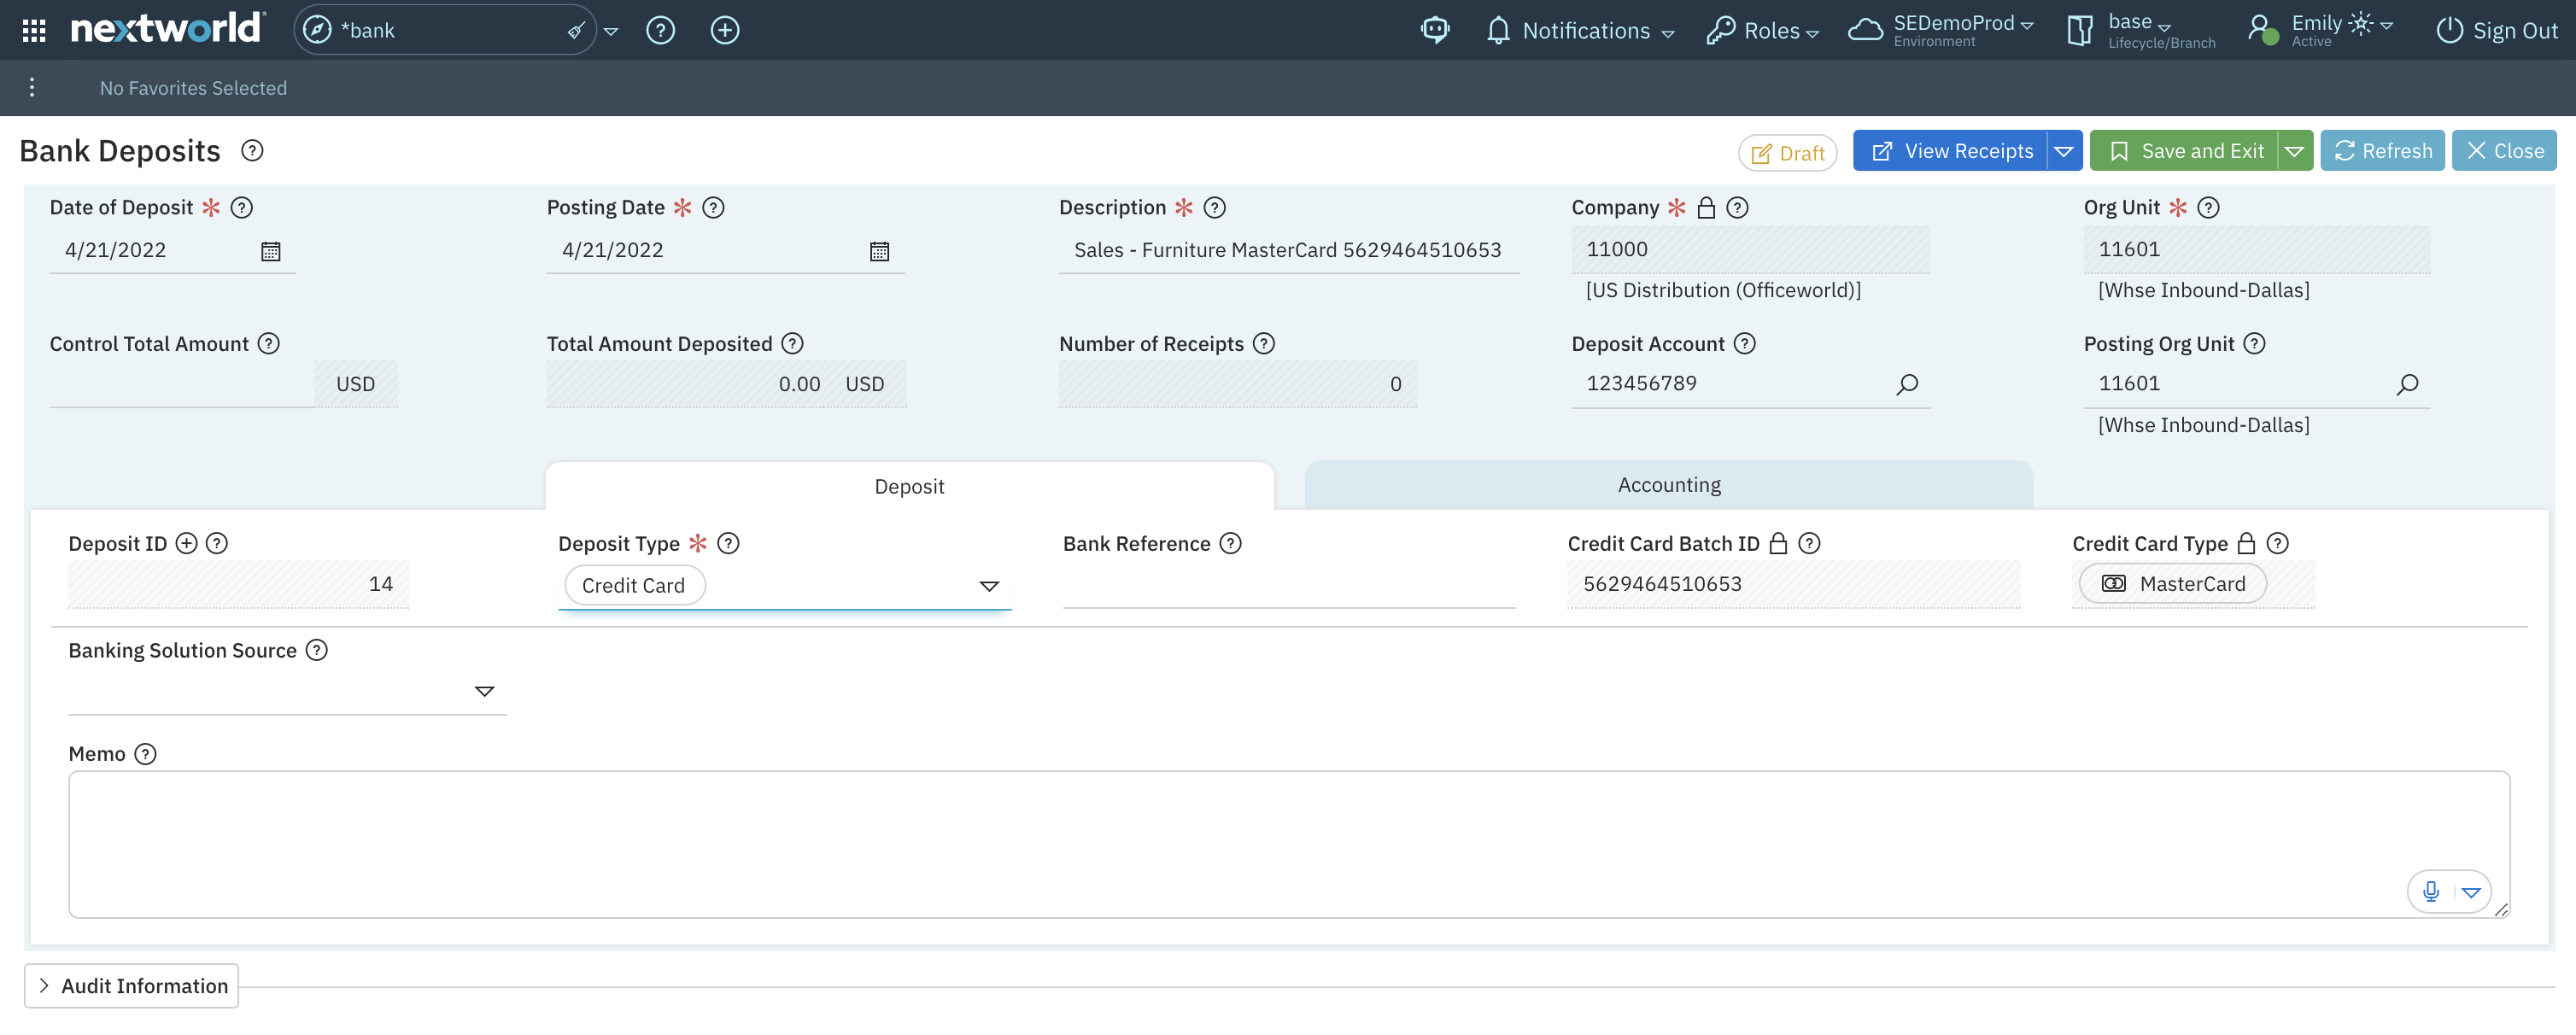Click the Refresh button

2382,151
